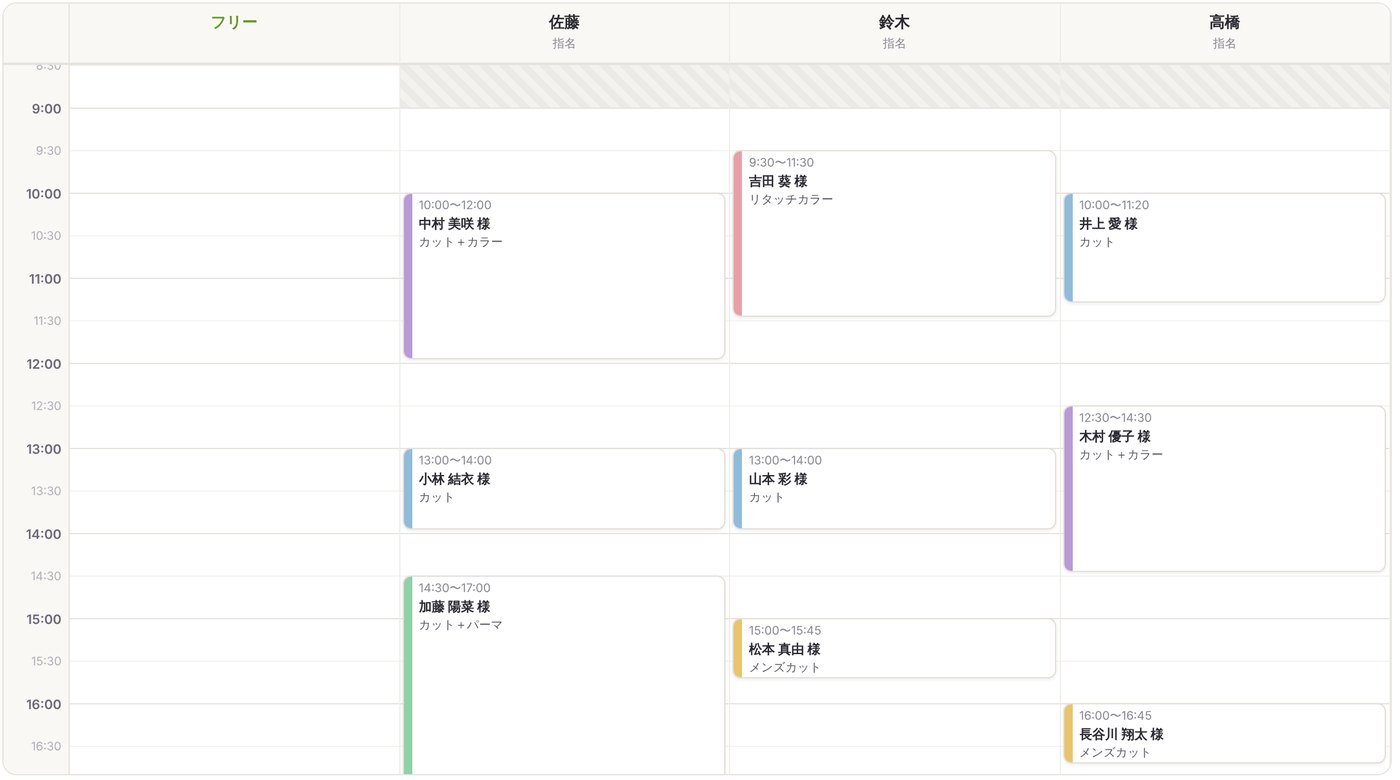Viewport: 1400px width, 780px height.
Task: Open 加藤 陽菜 カット+パーマ appointment
Action: point(564,675)
